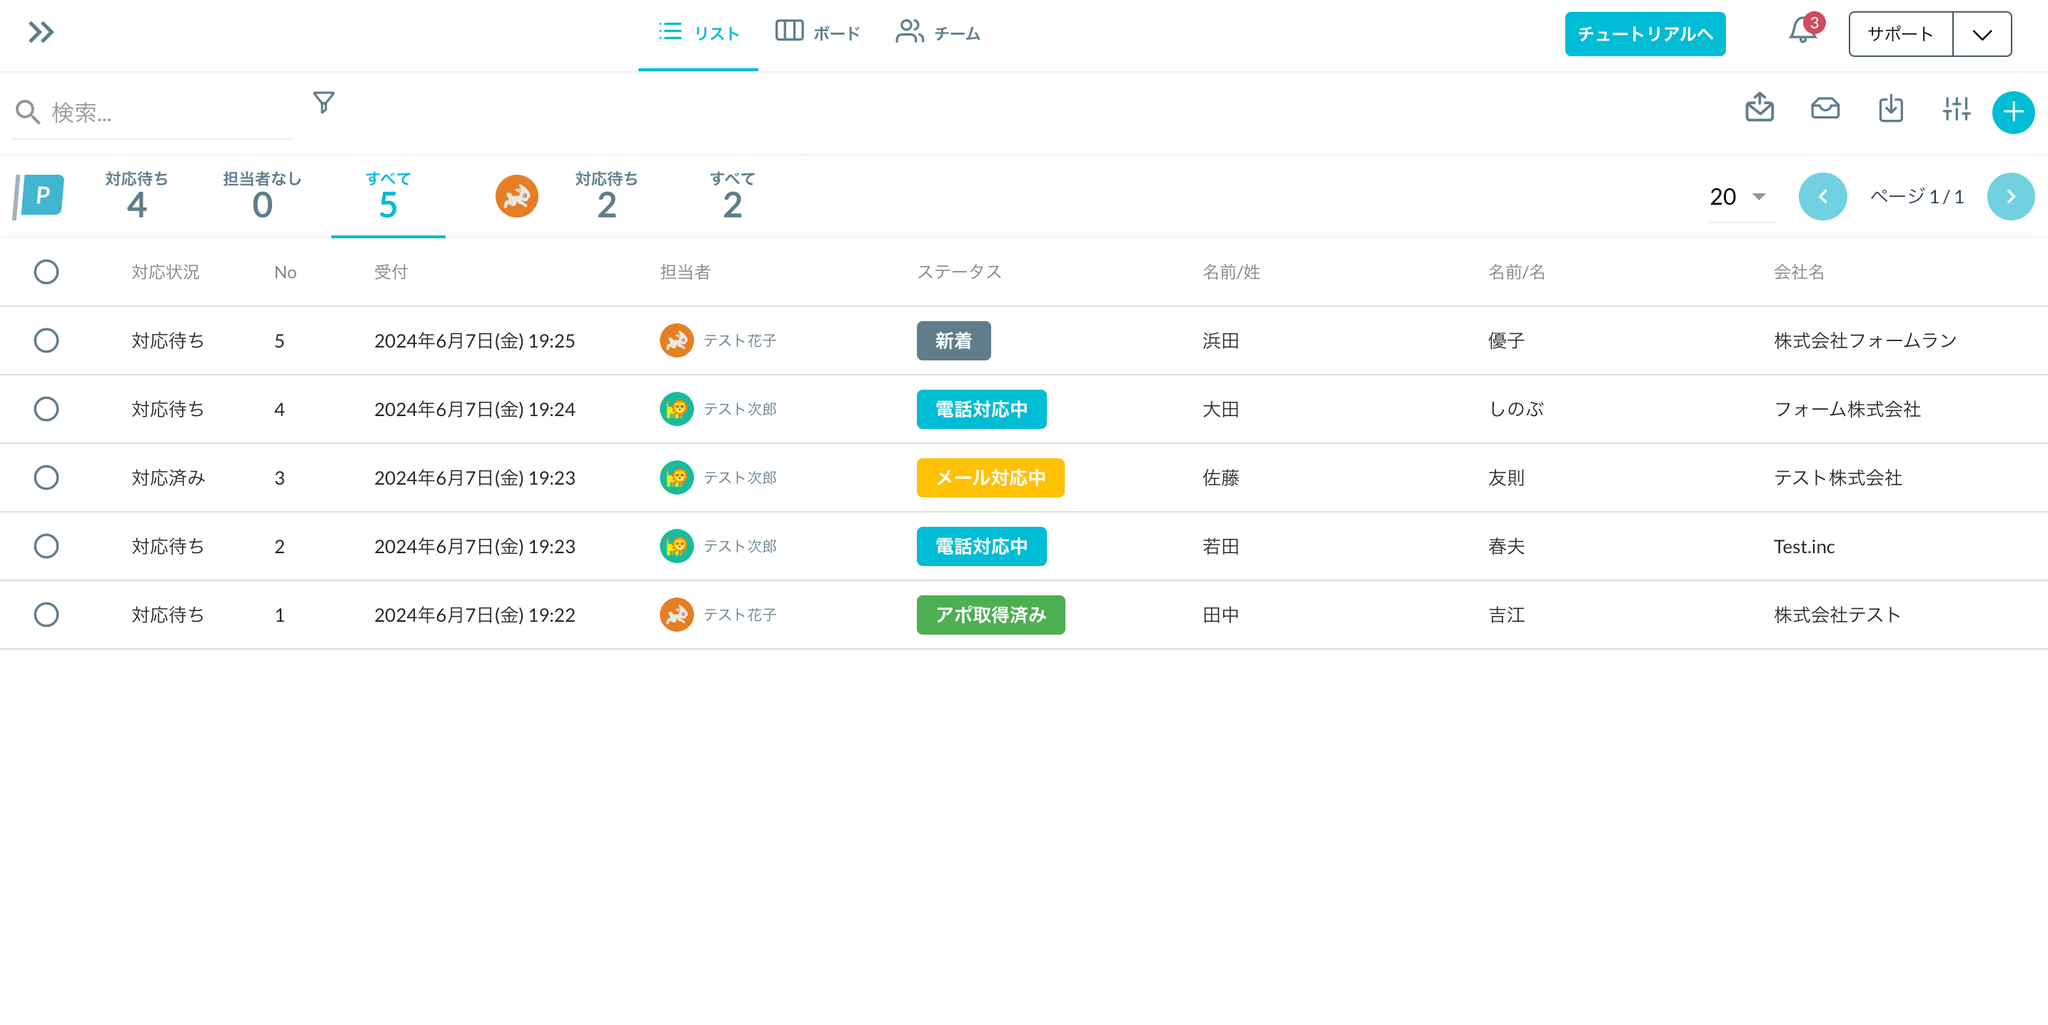Select the row for 佐藤 友則

click(46, 478)
